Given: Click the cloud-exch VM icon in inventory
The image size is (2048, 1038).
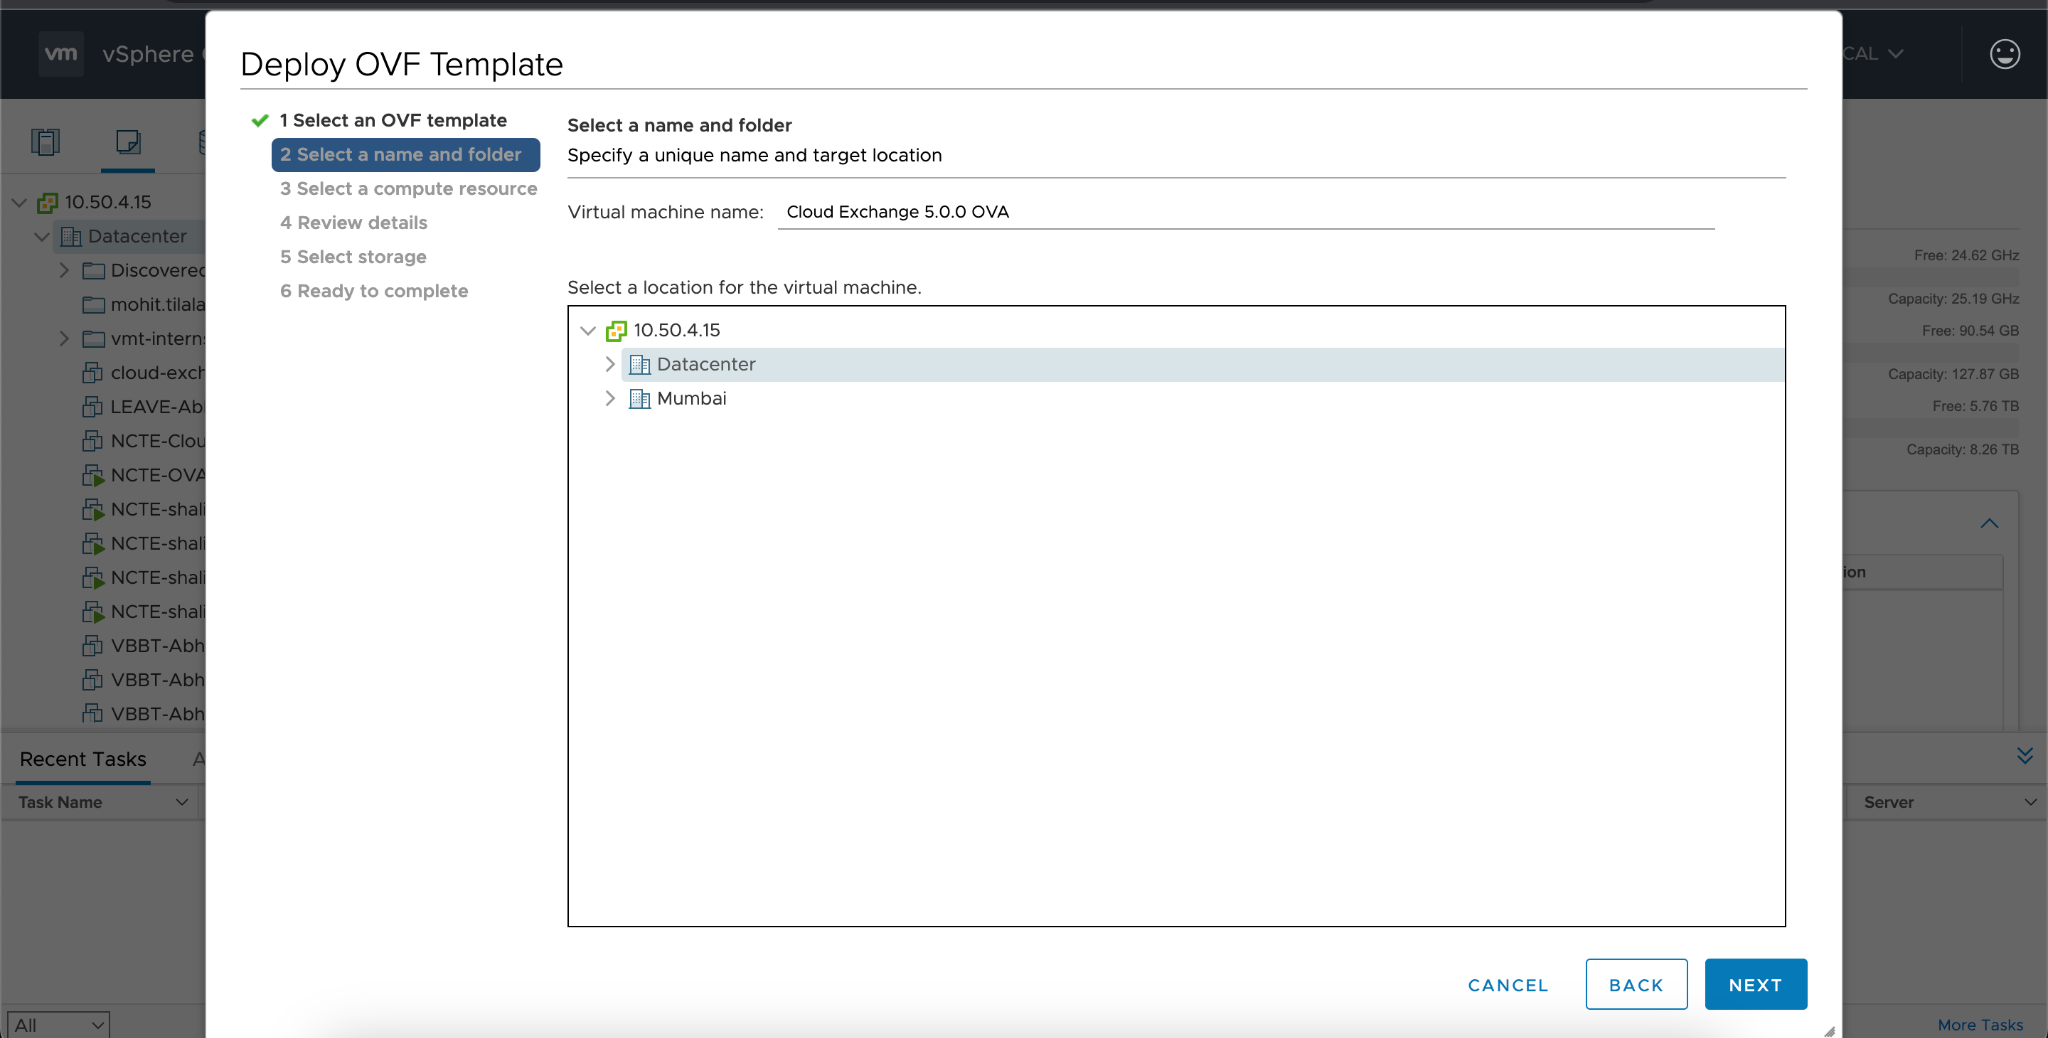Looking at the screenshot, I should point(93,372).
